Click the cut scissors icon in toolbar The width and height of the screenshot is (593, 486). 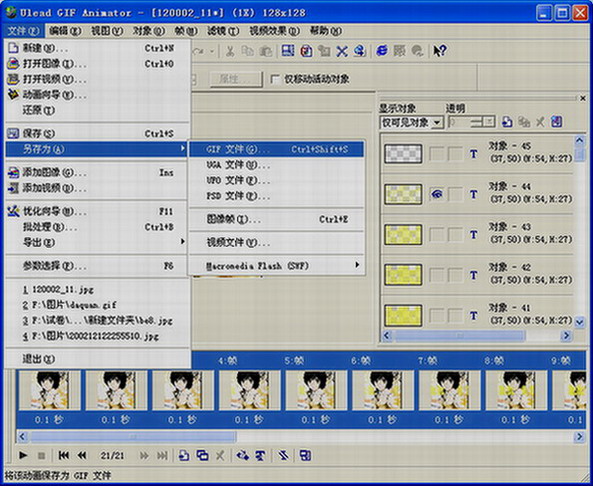(x=230, y=51)
